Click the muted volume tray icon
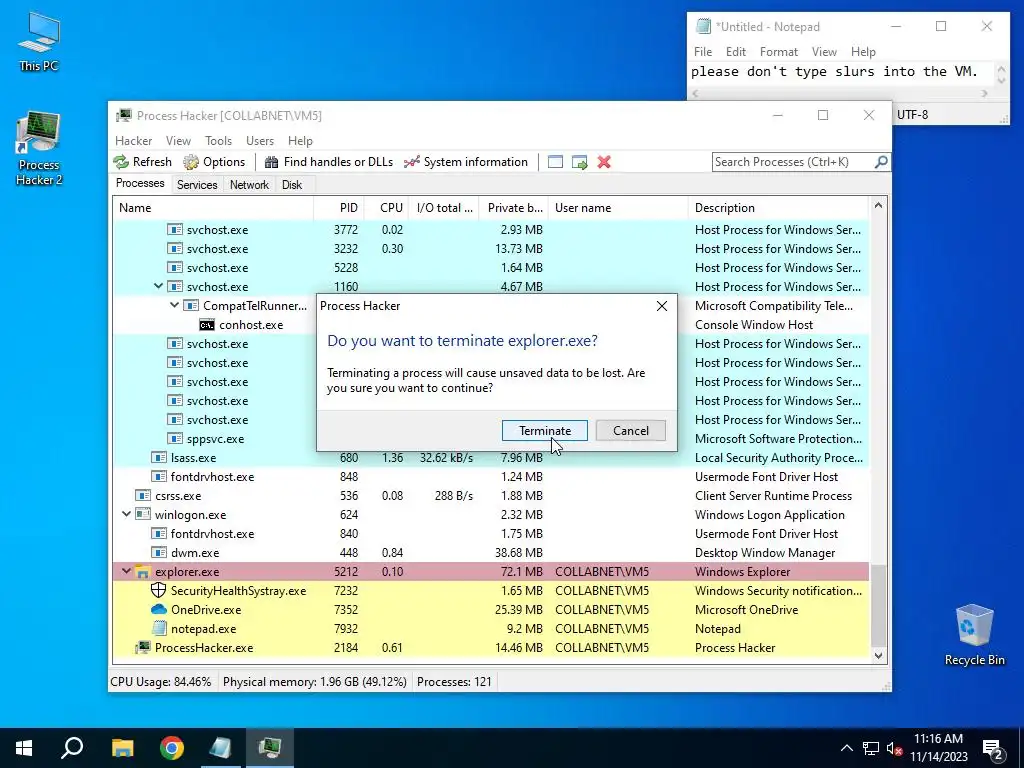The image size is (1024, 768). (x=894, y=748)
